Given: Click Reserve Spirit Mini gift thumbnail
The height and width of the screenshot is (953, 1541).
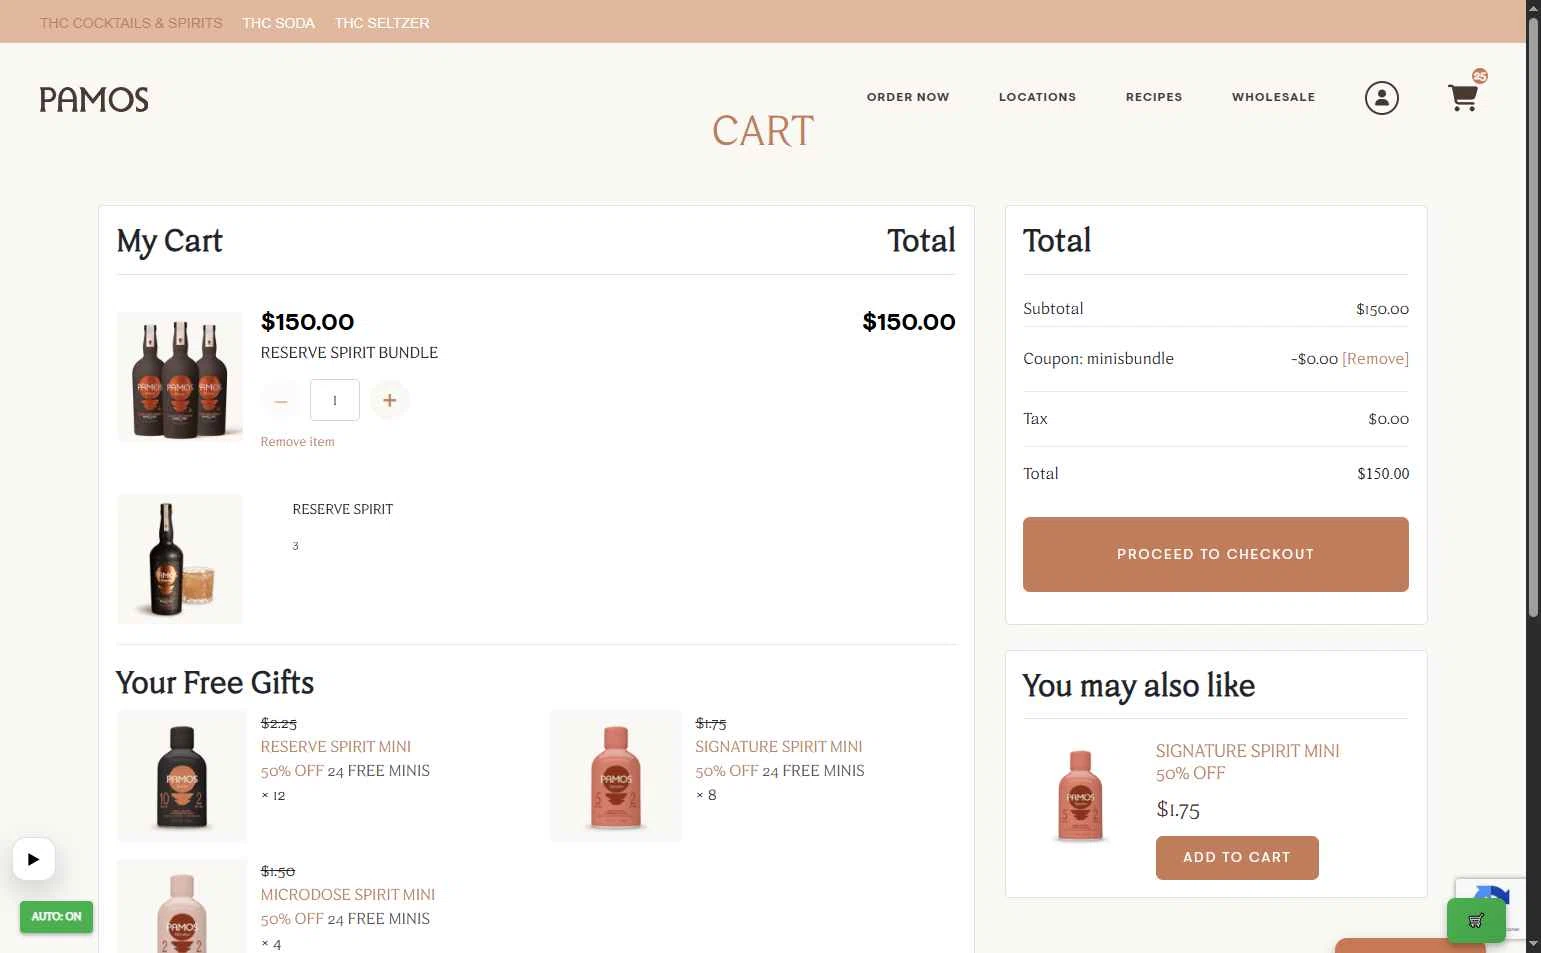Looking at the screenshot, I should [182, 776].
